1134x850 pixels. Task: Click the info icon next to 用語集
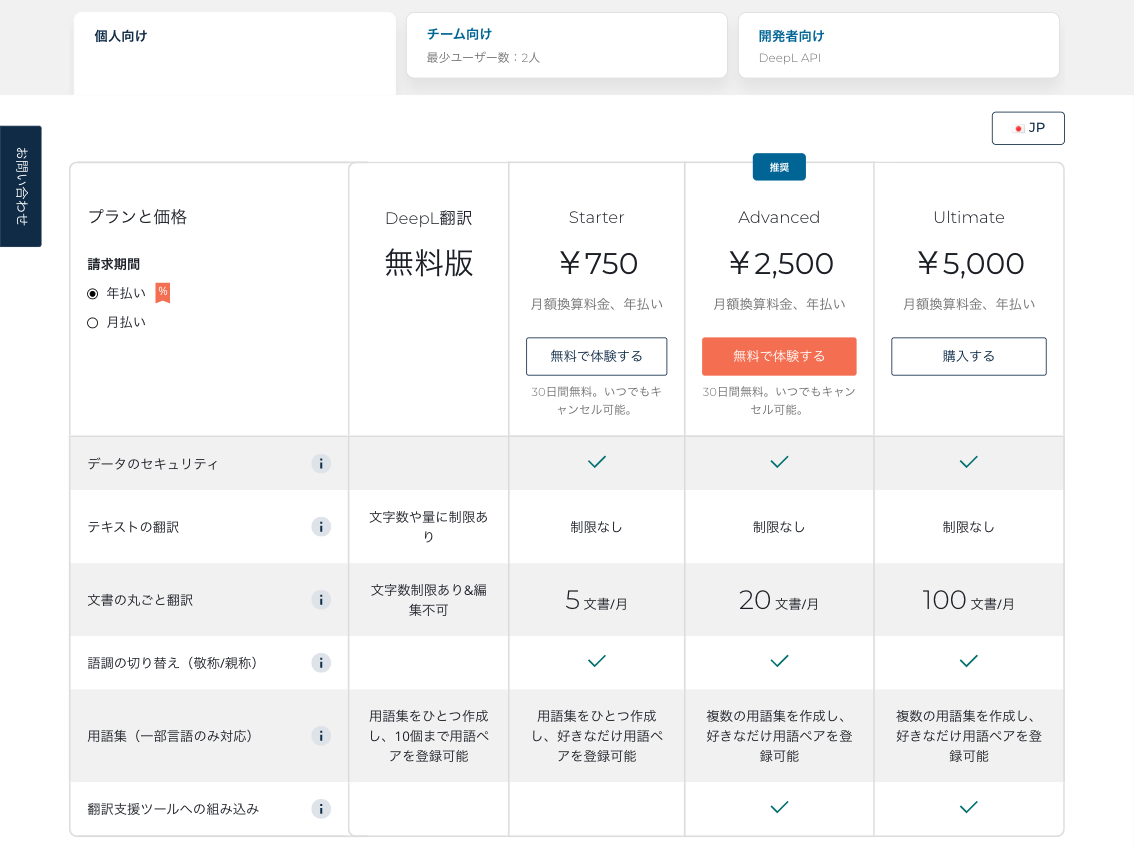(321, 735)
